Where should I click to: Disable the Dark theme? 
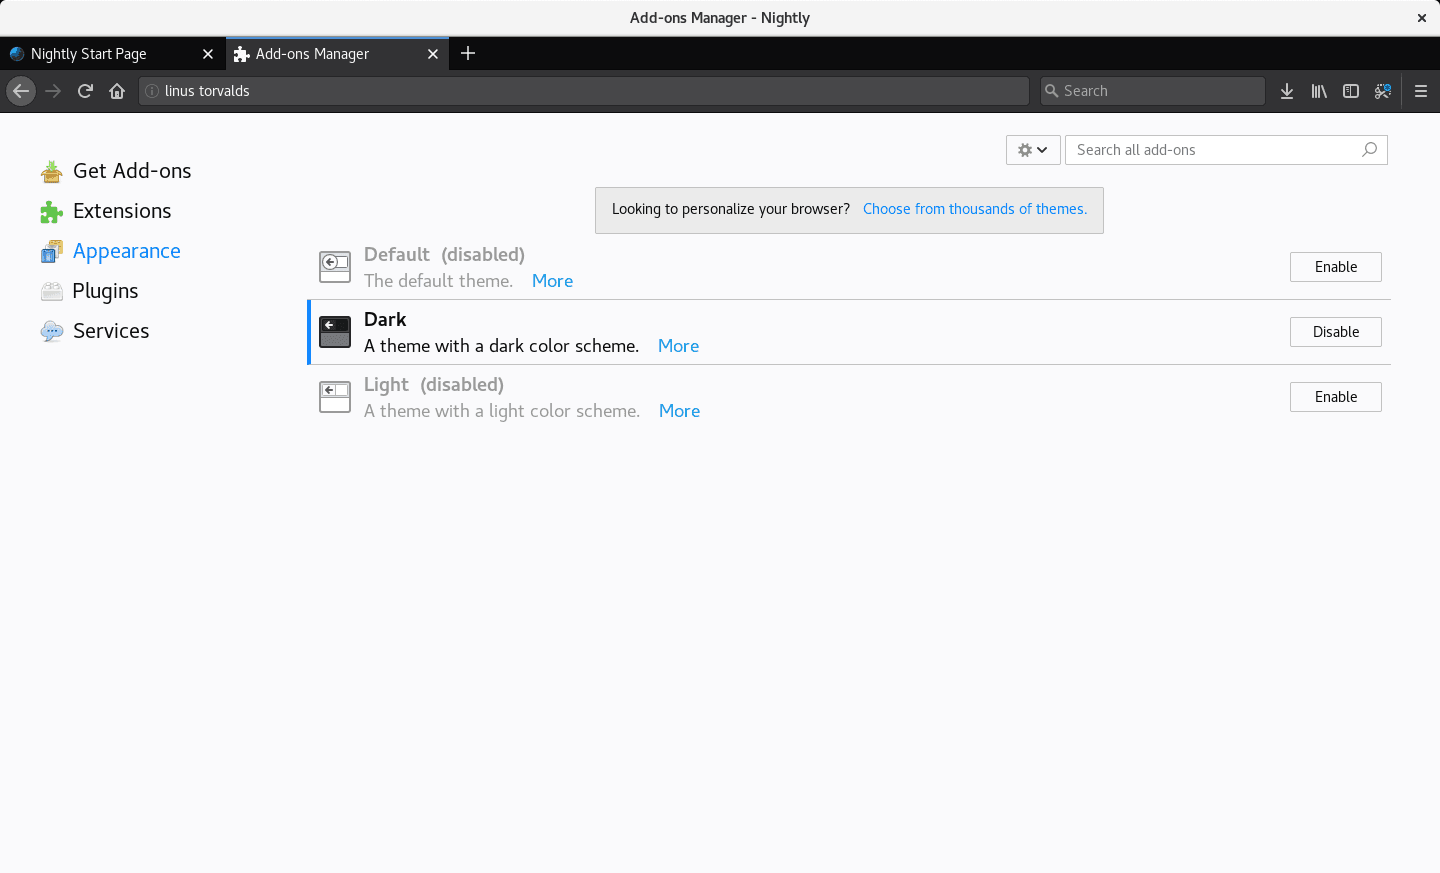tap(1336, 332)
